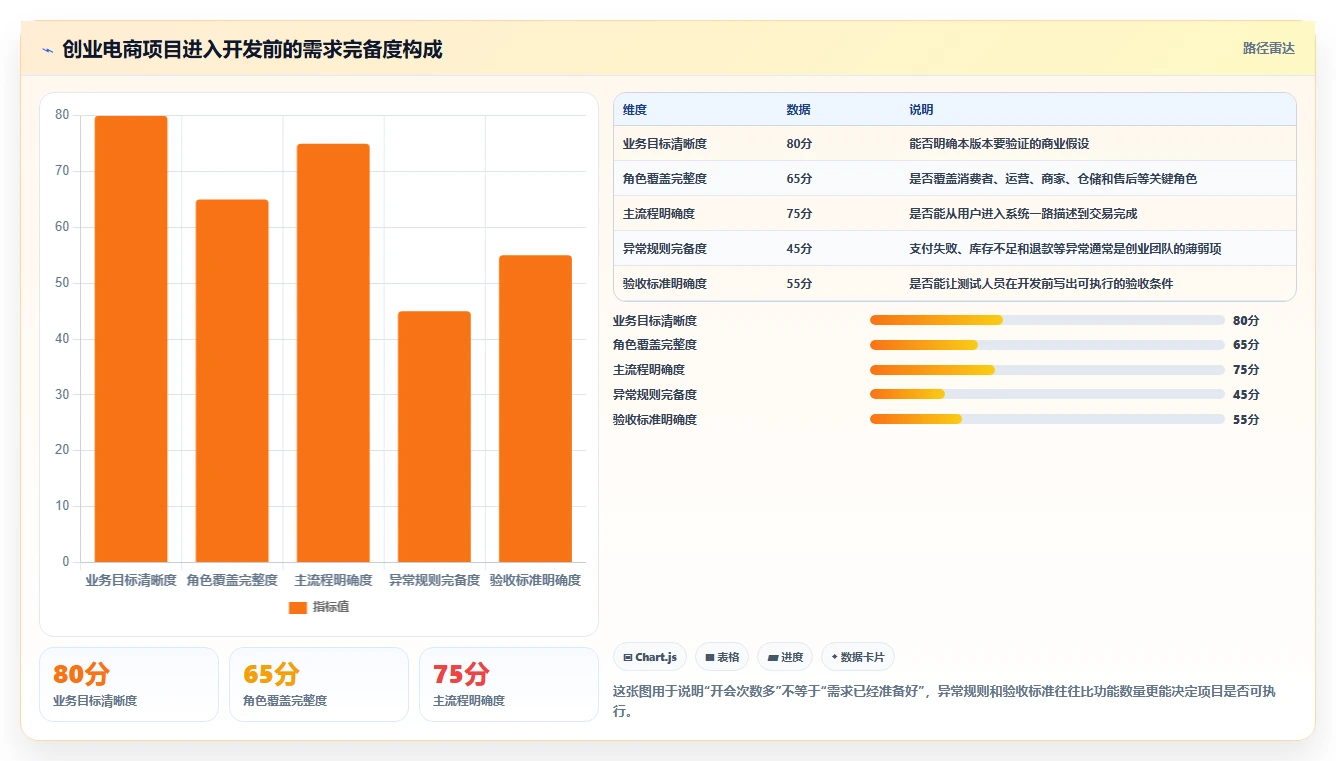Click the 数据 table column header
The image size is (1336, 761).
coord(799,110)
